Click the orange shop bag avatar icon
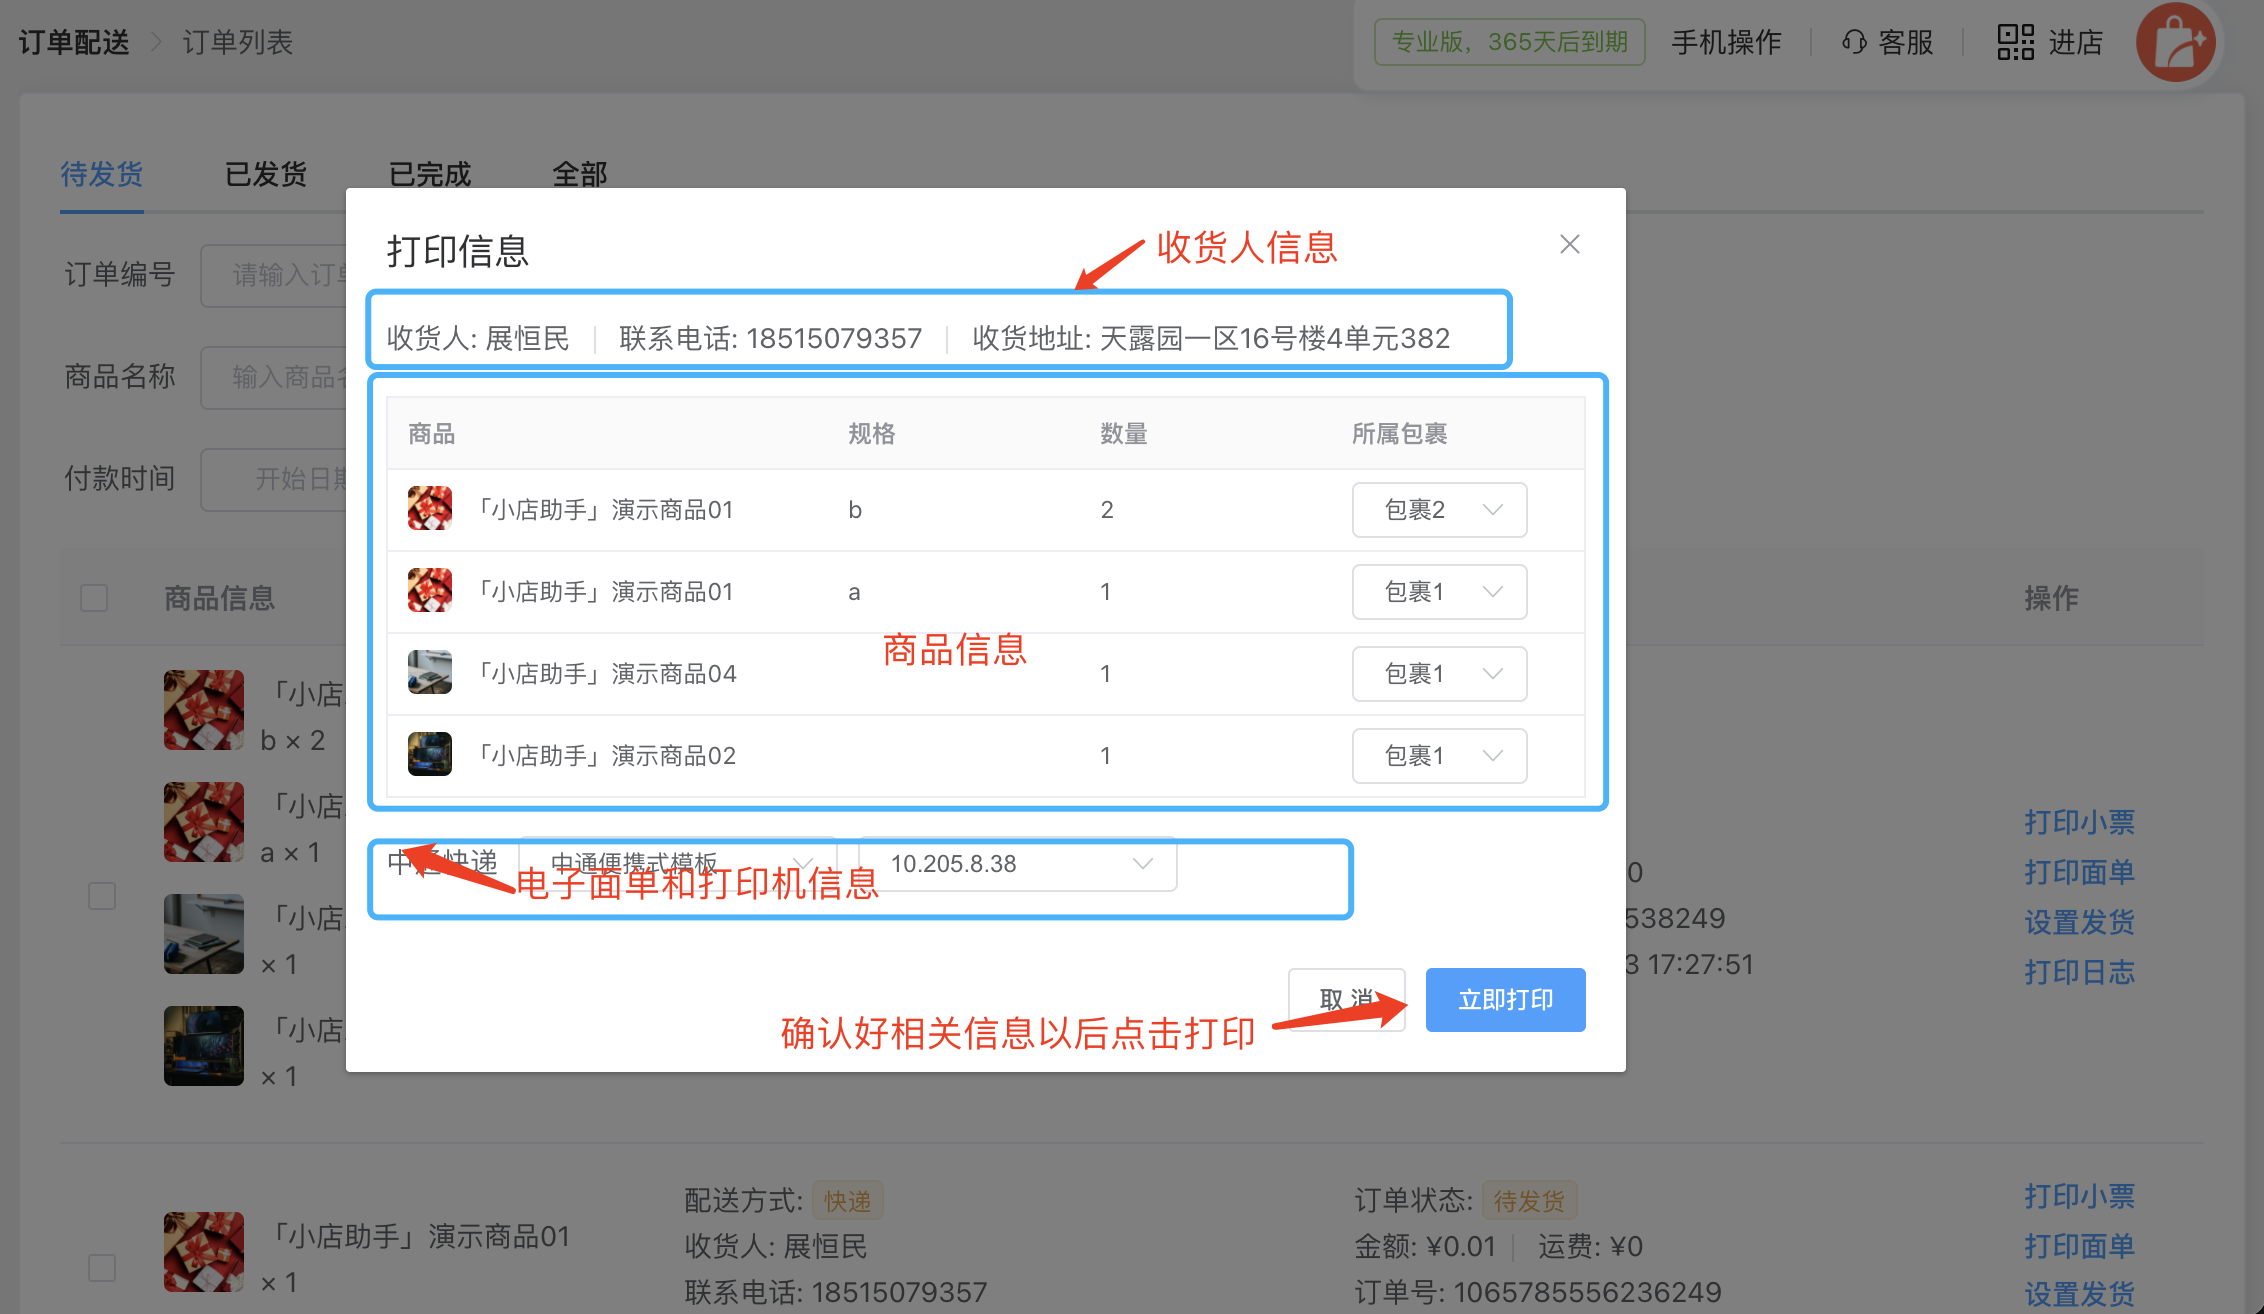Viewport: 2264px width, 1314px height. tap(2176, 42)
